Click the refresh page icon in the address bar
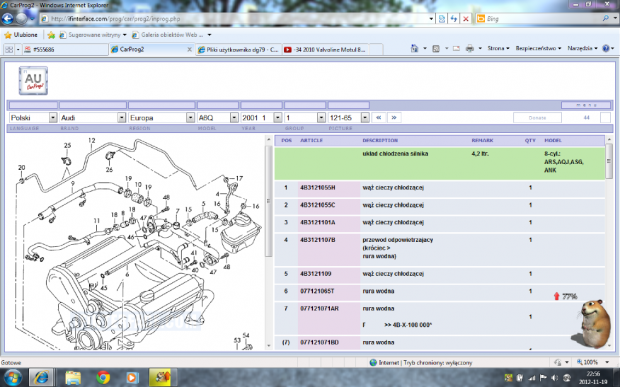The height and width of the screenshot is (387, 620). point(454,19)
